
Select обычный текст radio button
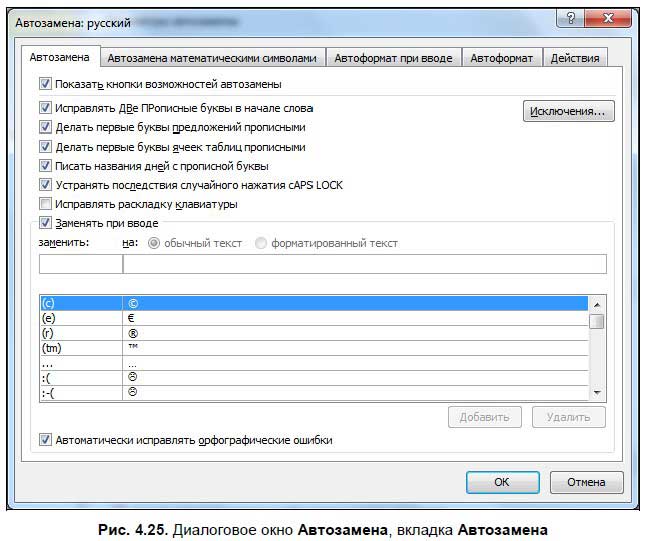153,243
